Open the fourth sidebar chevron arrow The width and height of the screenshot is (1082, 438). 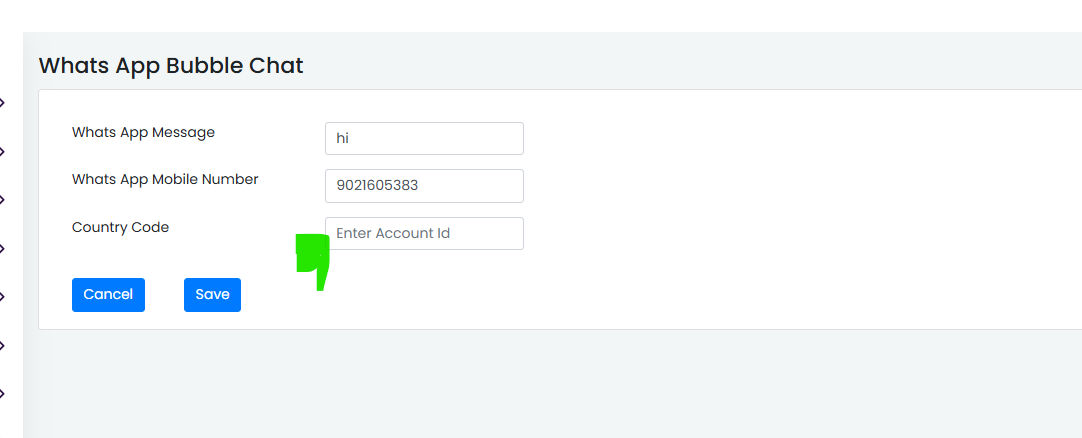coord(2,248)
